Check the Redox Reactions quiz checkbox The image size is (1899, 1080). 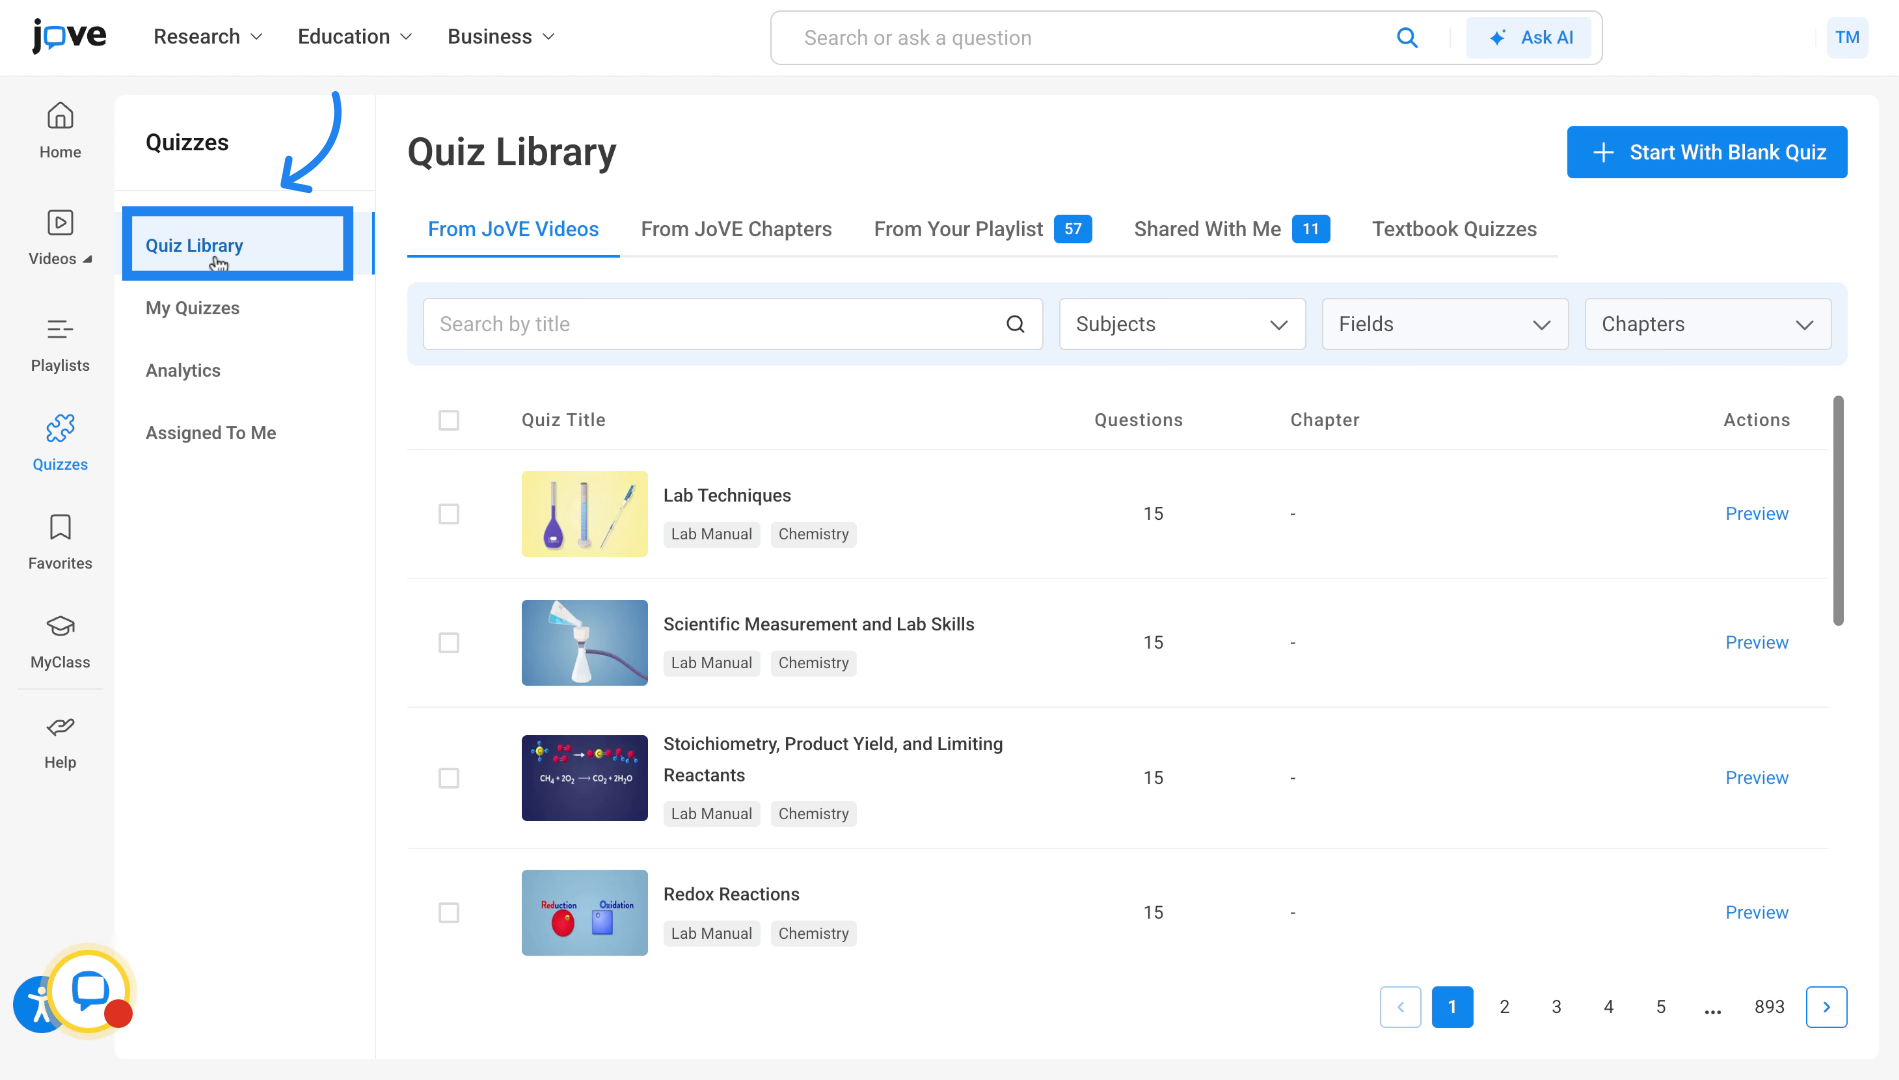click(449, 912)
